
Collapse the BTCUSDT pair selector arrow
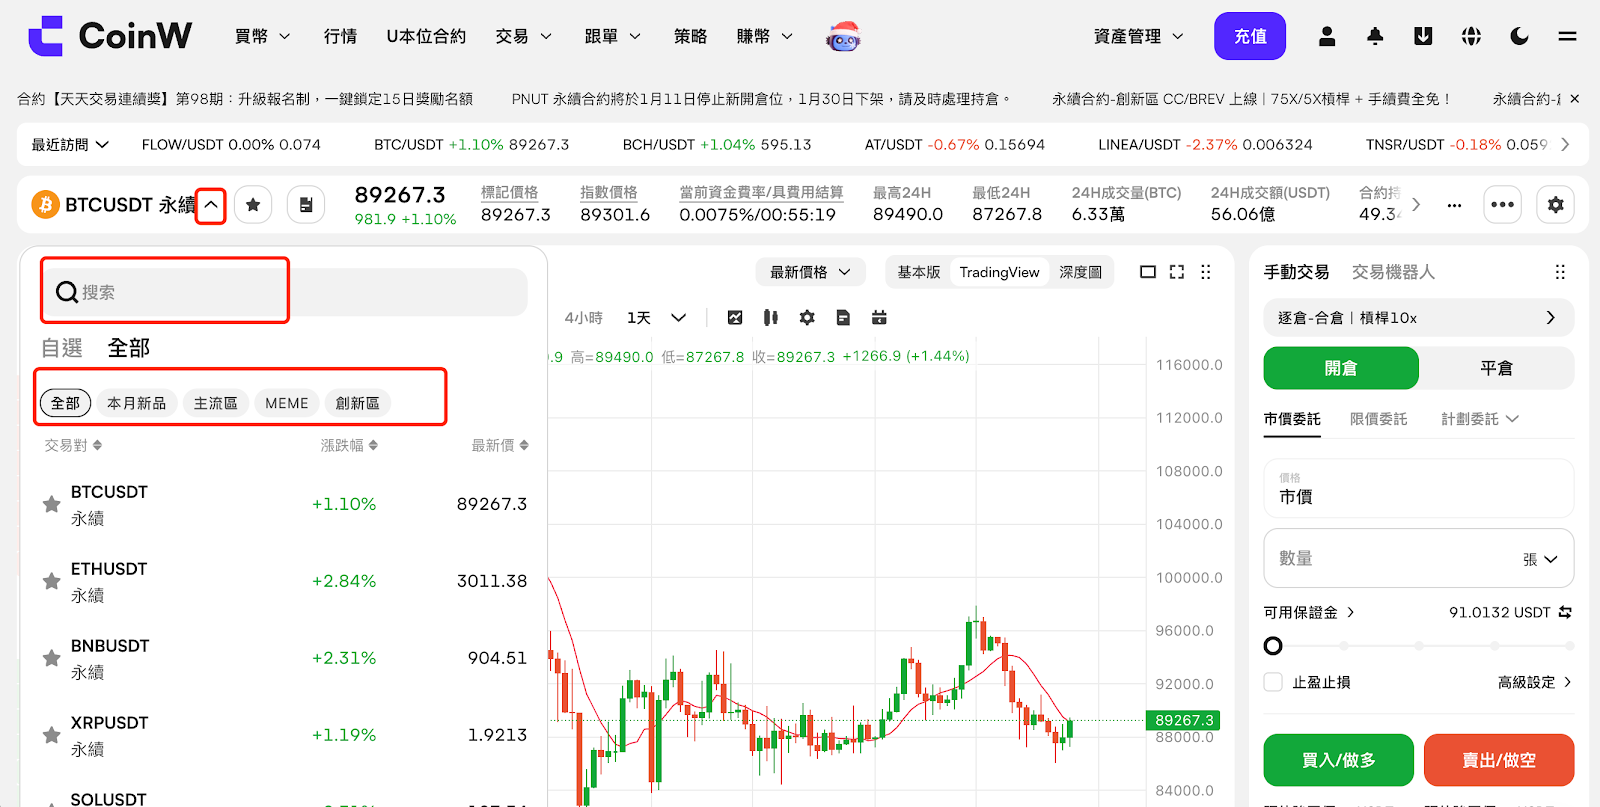(x=211, y=205)
